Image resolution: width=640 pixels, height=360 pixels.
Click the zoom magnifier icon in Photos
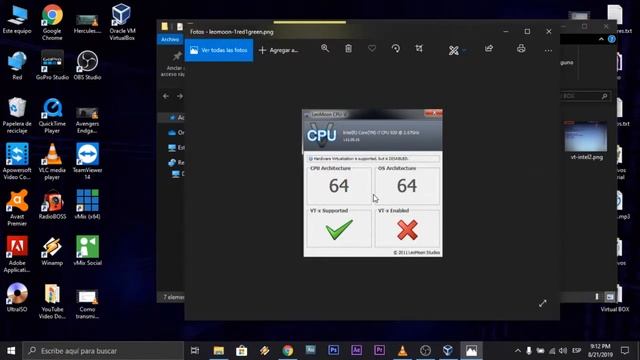325,49
